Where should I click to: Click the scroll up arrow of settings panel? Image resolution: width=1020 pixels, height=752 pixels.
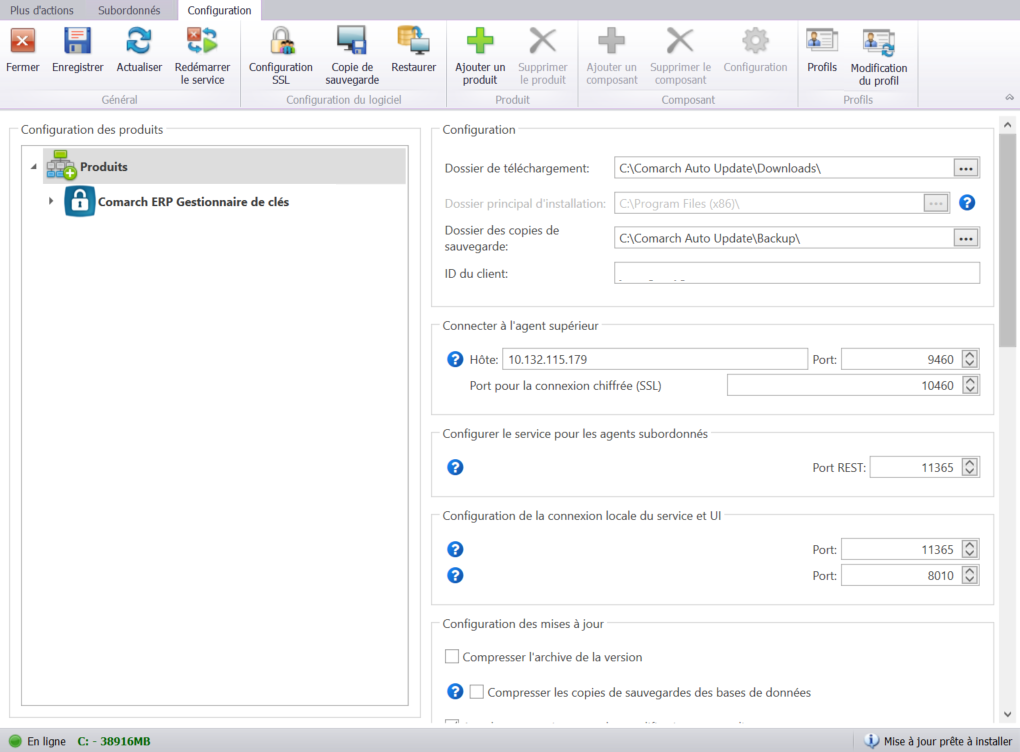tap(1007, 124)
